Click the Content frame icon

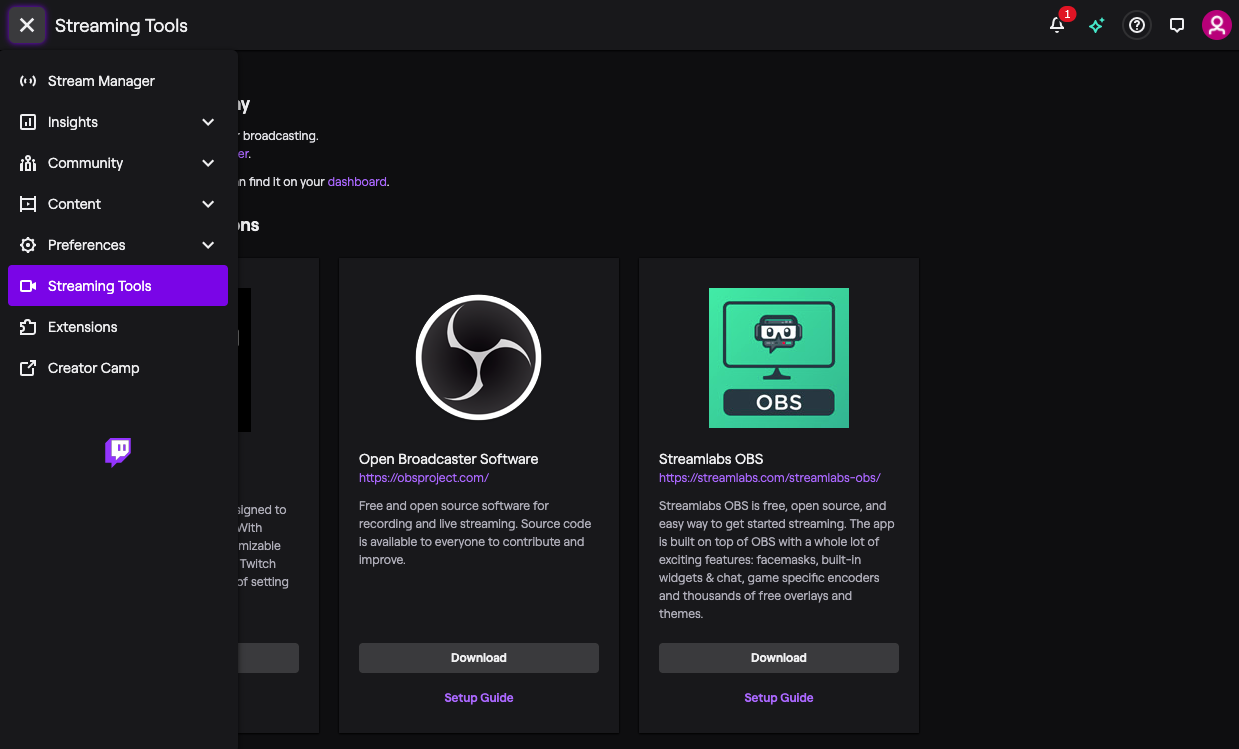point(28,204)
